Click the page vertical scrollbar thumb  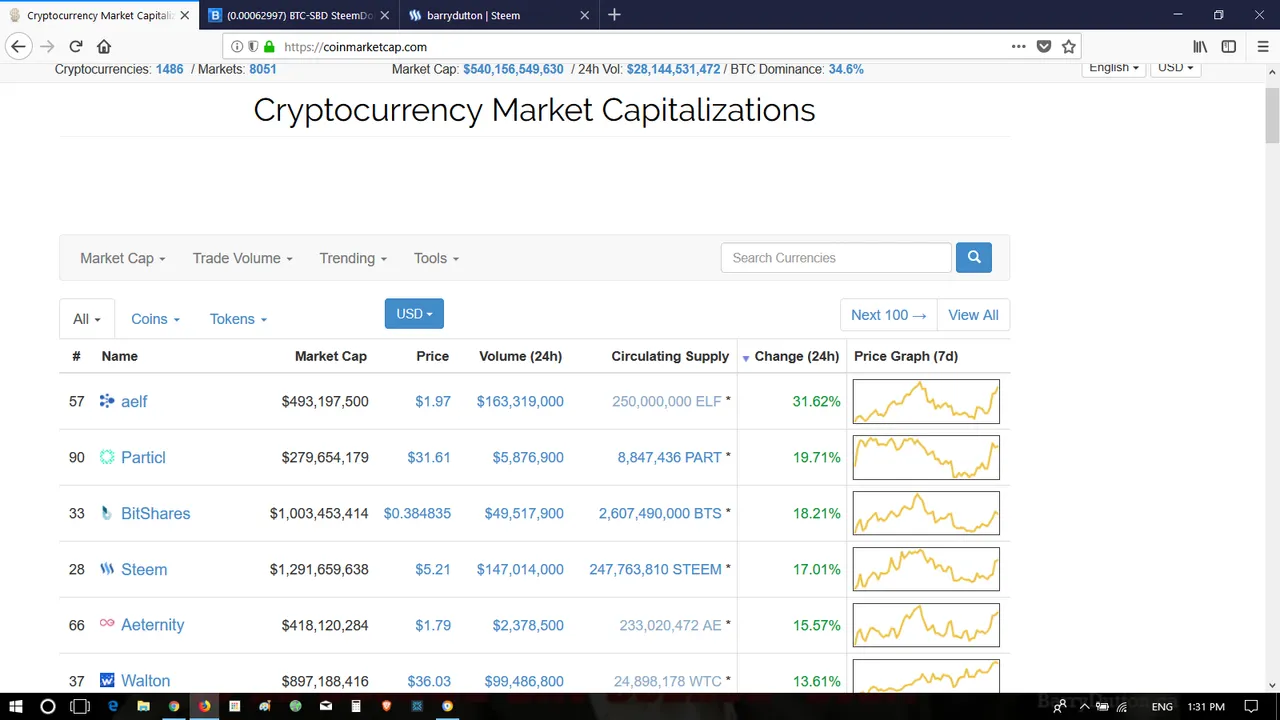(1272, 115)
